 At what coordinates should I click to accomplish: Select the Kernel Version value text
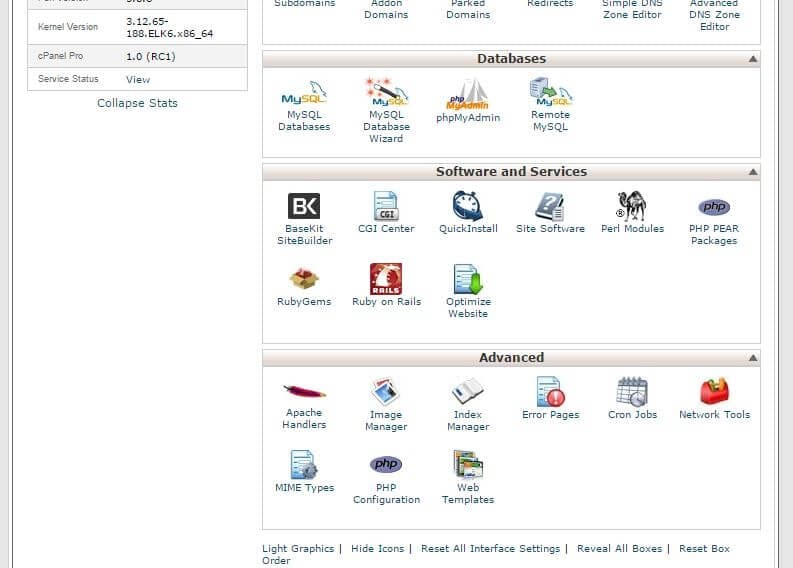169,28
